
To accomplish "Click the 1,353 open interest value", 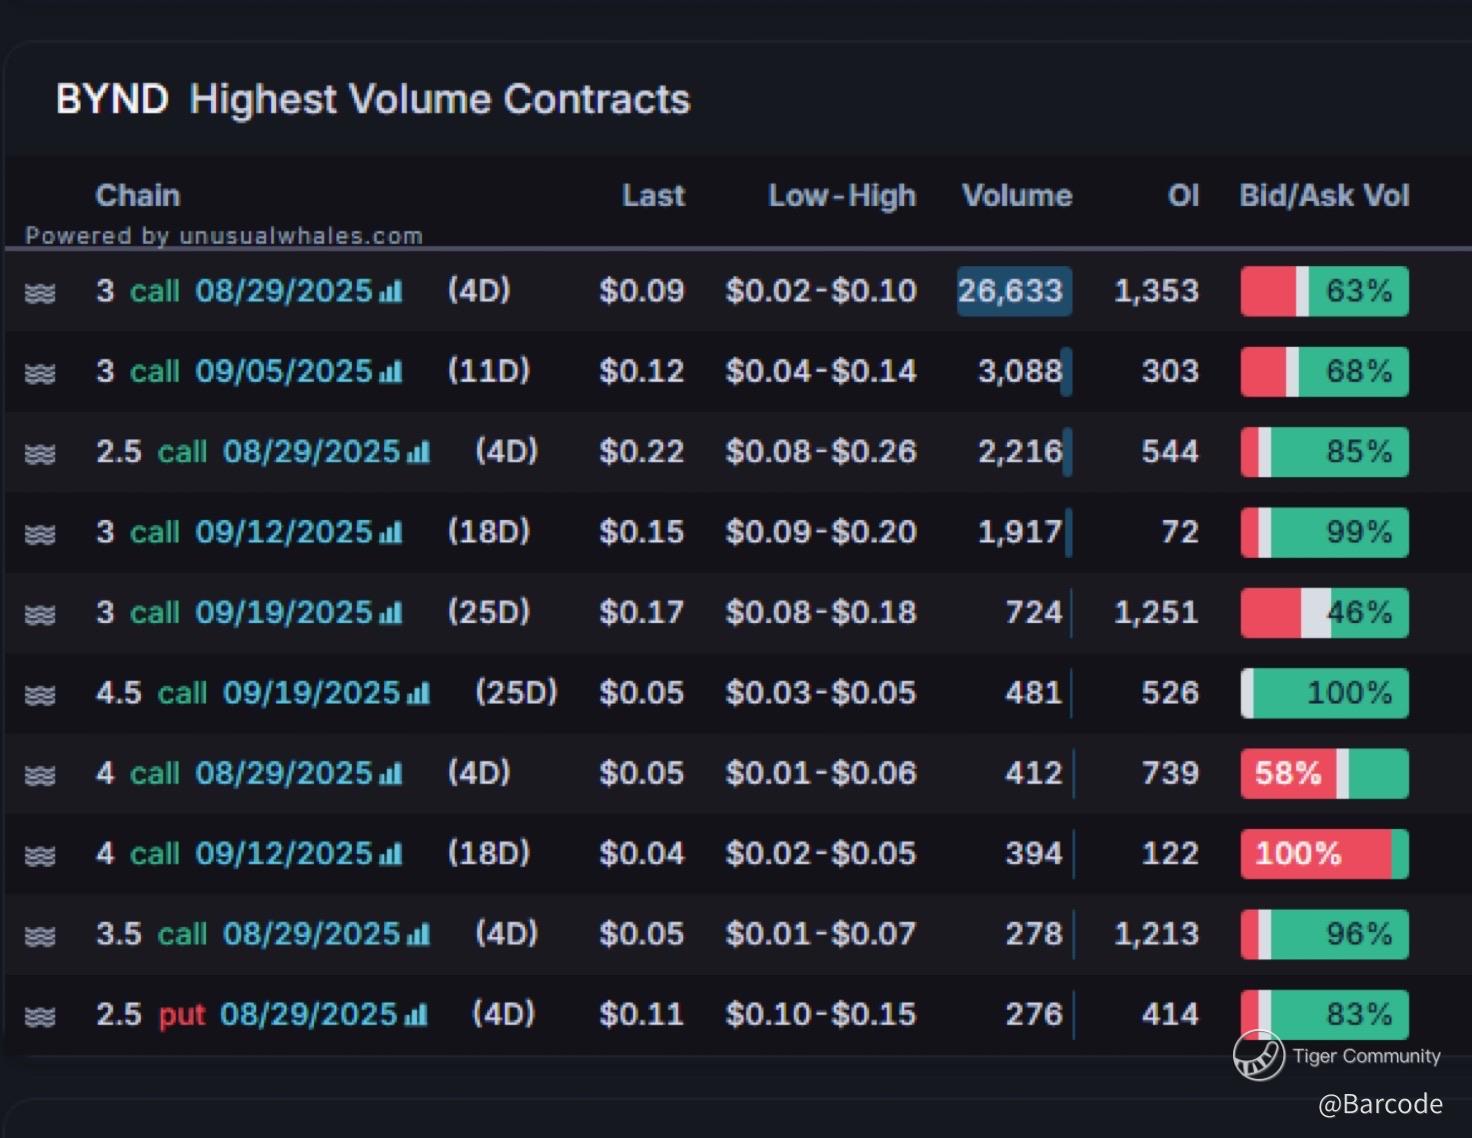I will (1157, 291).
